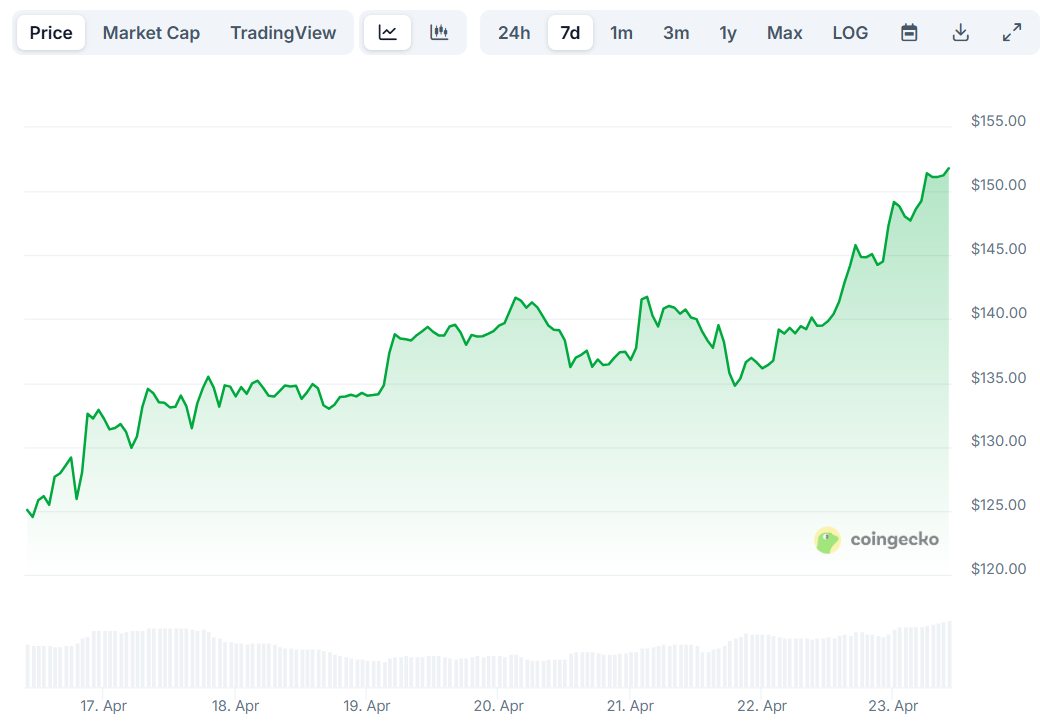Screen dimensions: 1040x722
Task: Click the 22. Apr date label
Action: click(x=762, y=706)
